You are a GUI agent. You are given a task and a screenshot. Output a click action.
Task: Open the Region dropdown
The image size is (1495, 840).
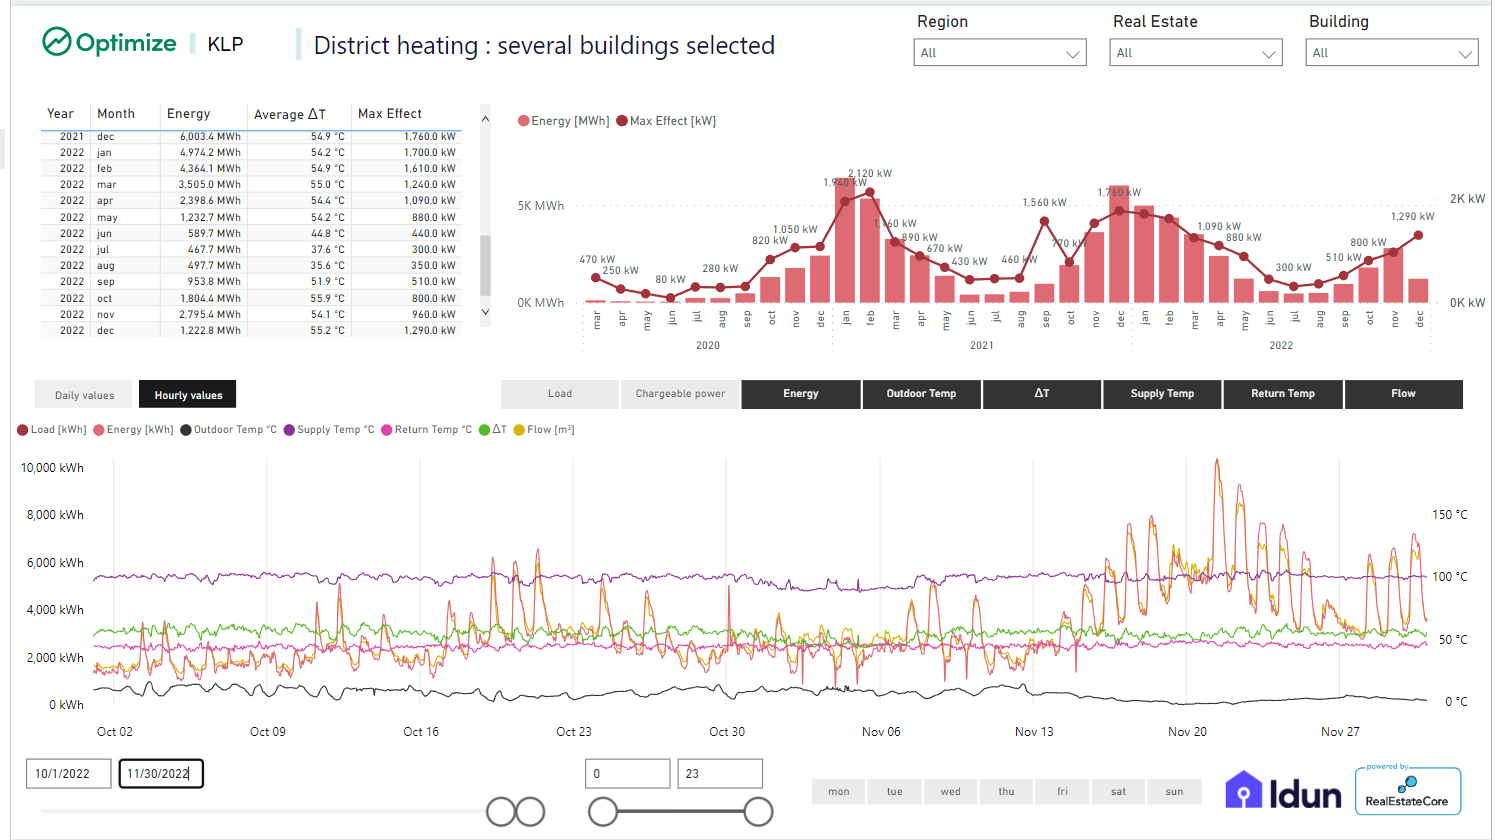999,53
